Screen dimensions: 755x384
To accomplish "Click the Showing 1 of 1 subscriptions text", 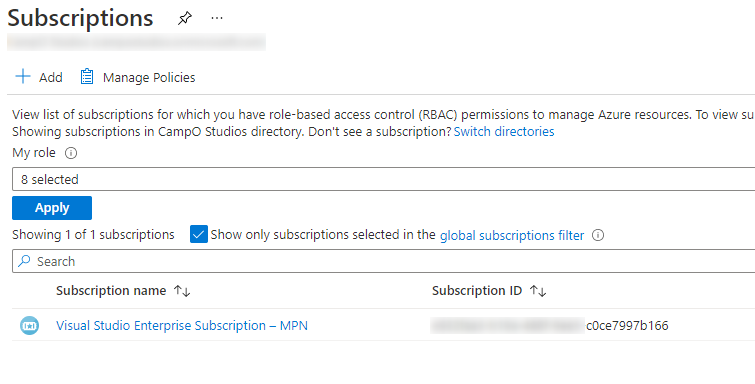I will click(x=93, y=235).
